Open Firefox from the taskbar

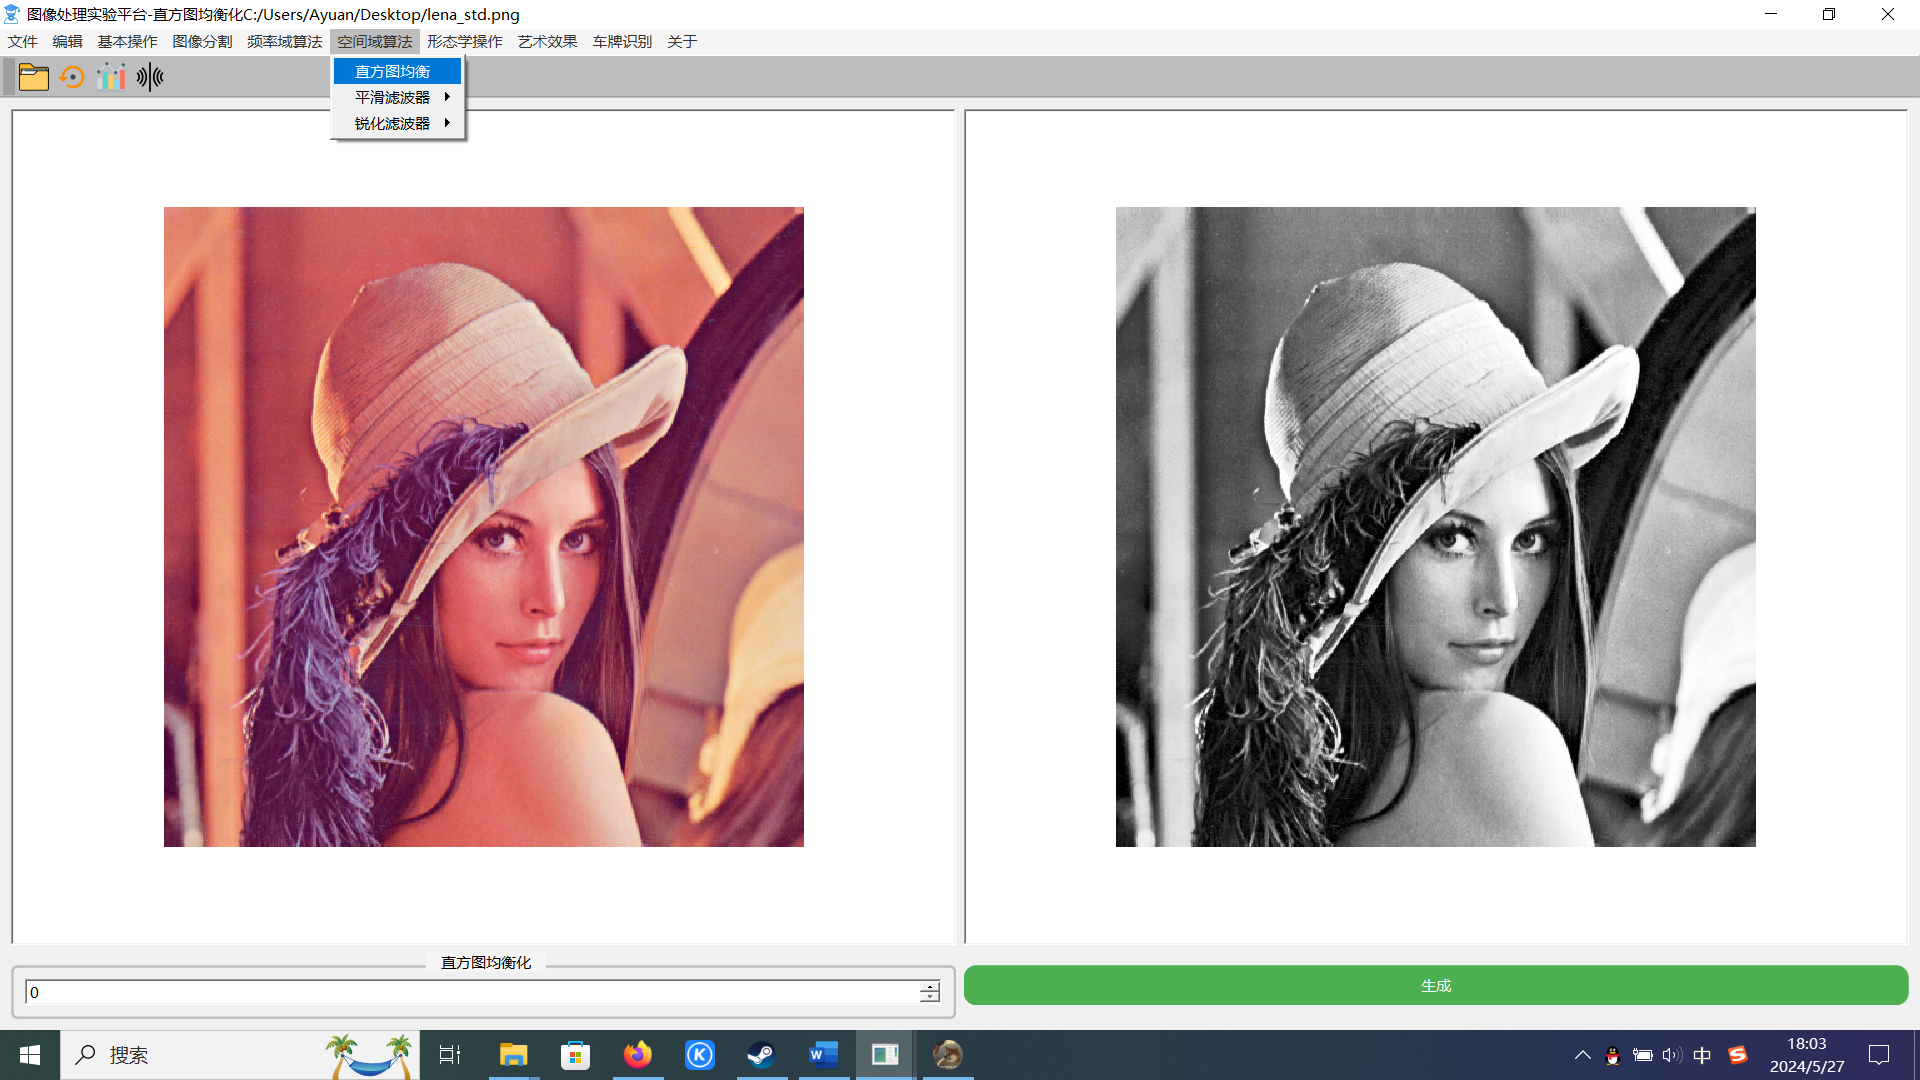point(637,1055)
